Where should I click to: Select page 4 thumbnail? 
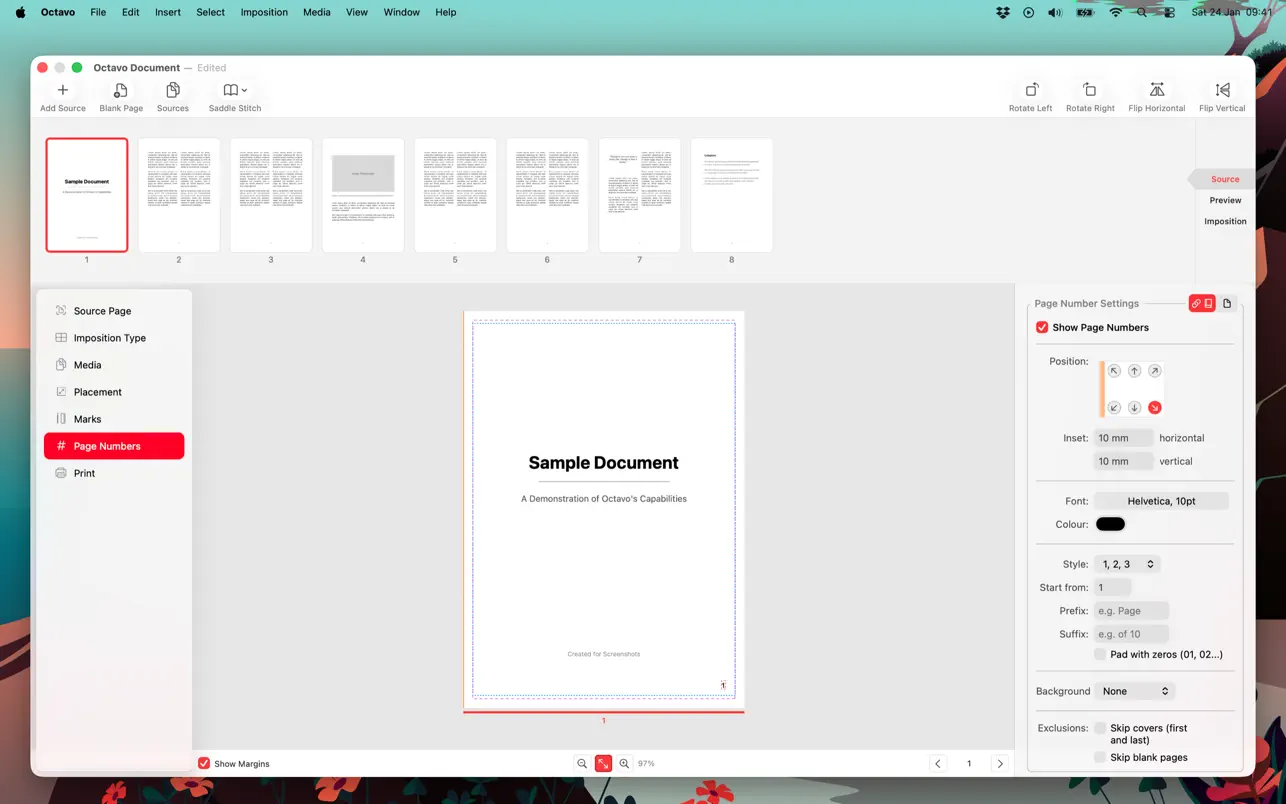pos(363,195)
